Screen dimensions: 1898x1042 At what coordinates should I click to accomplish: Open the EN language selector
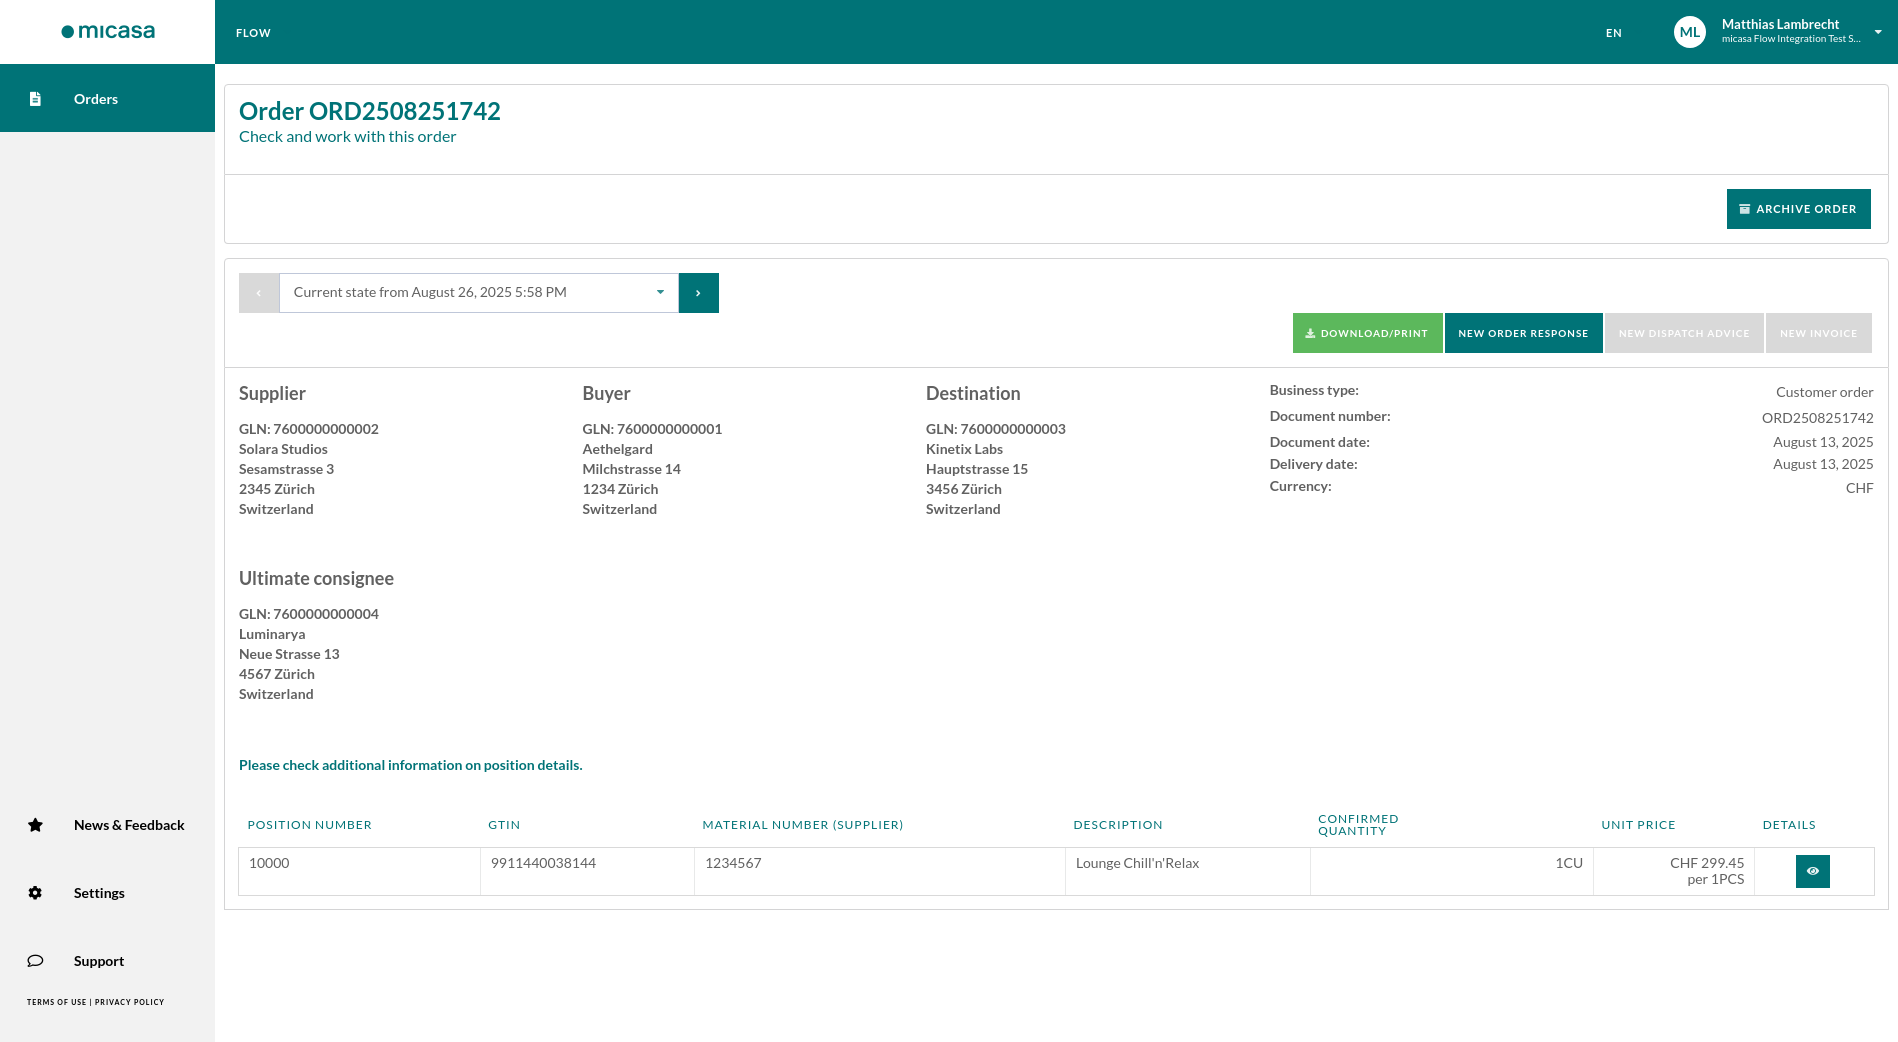coord(1614,33)
